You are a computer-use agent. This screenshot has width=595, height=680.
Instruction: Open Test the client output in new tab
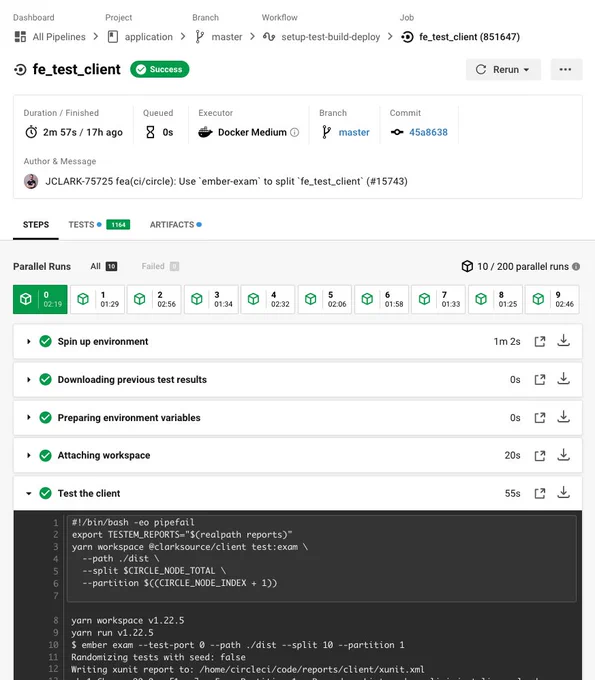pos(540,494)
